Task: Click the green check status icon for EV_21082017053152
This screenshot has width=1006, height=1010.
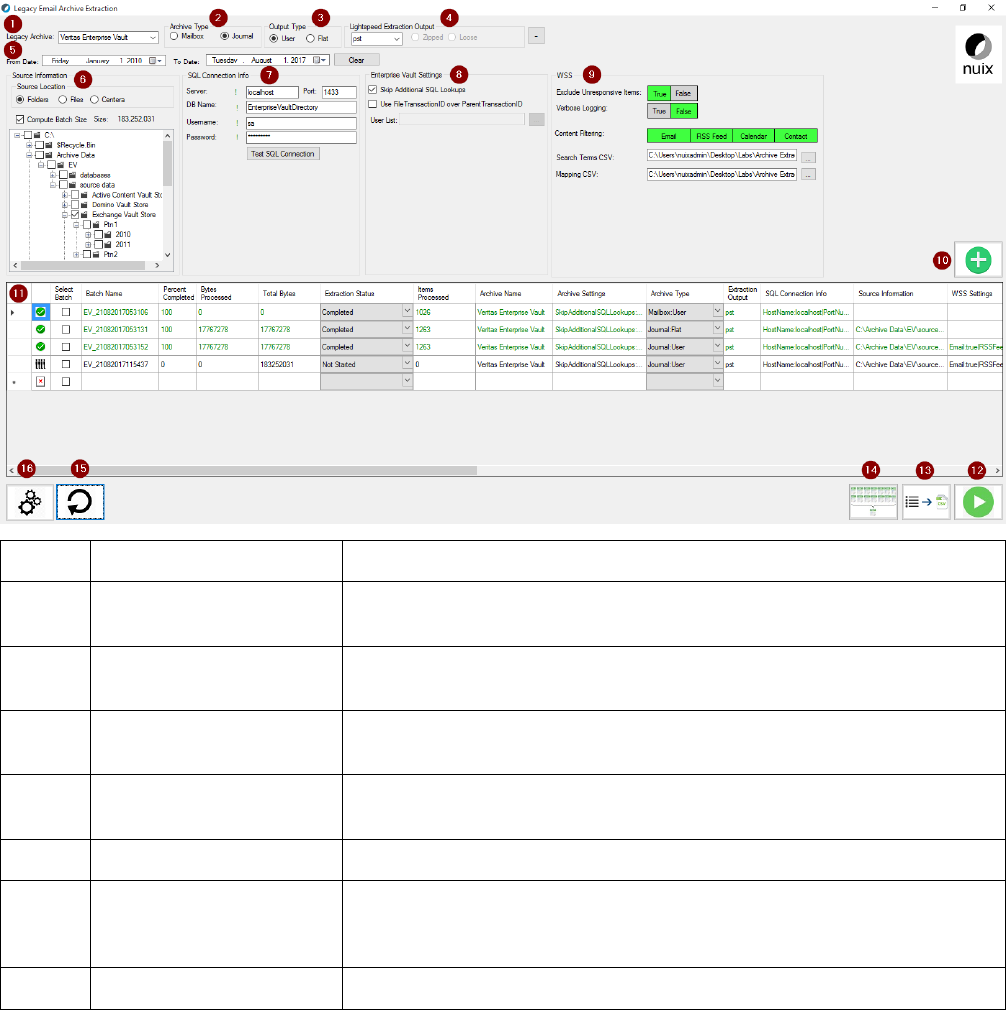Action: pos(41,347)
